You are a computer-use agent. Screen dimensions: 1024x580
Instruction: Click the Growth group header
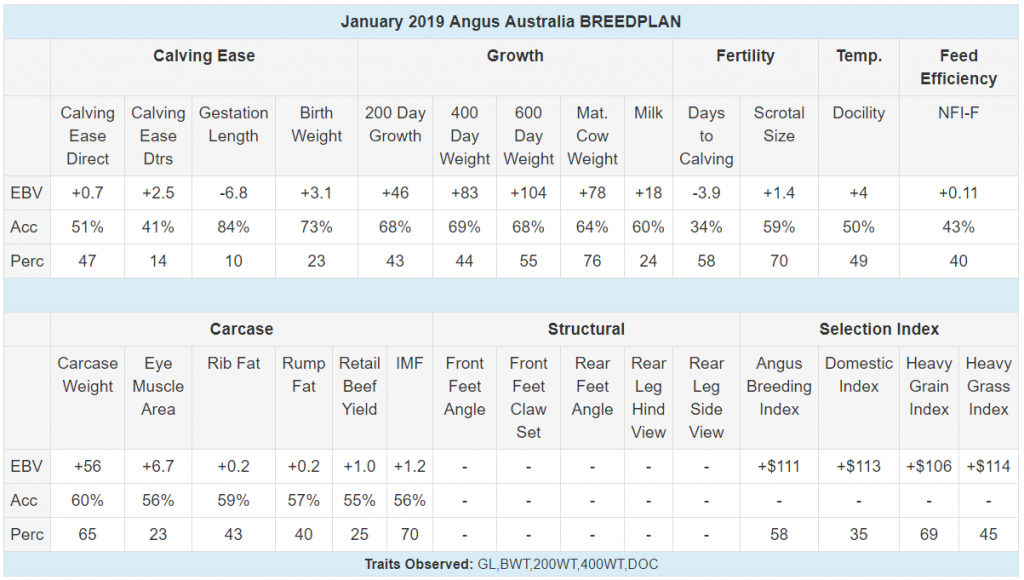tap(515, 56)
